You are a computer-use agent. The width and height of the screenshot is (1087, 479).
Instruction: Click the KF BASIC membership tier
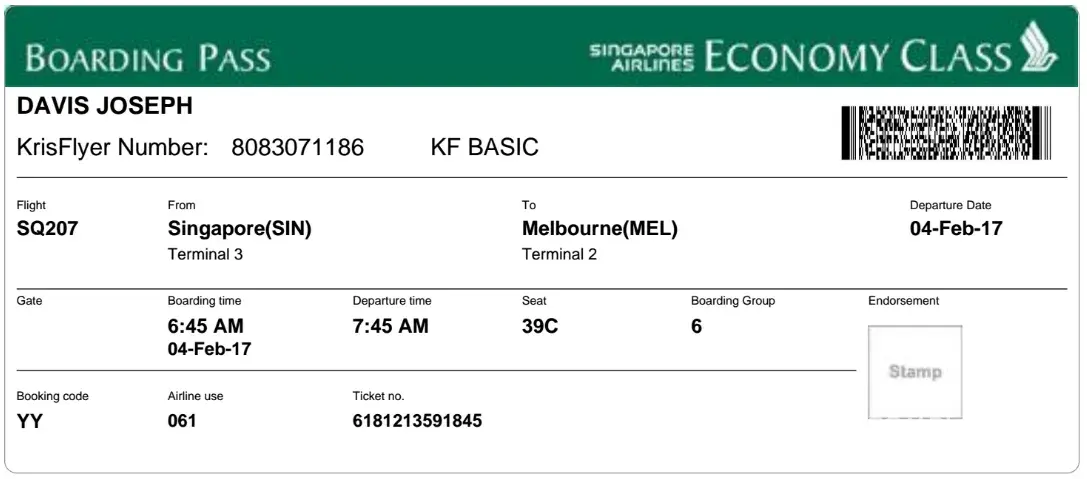click(x=484, y=148)
